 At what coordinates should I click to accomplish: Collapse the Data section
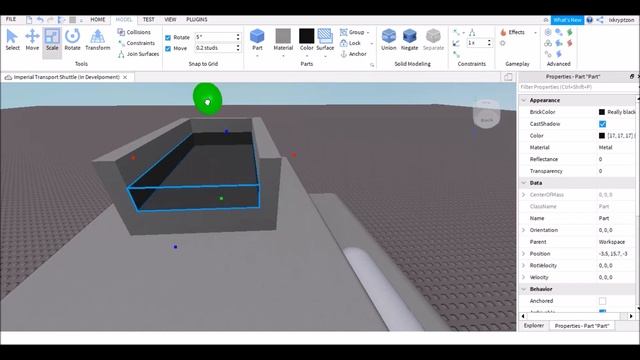(x=524, y=183)
